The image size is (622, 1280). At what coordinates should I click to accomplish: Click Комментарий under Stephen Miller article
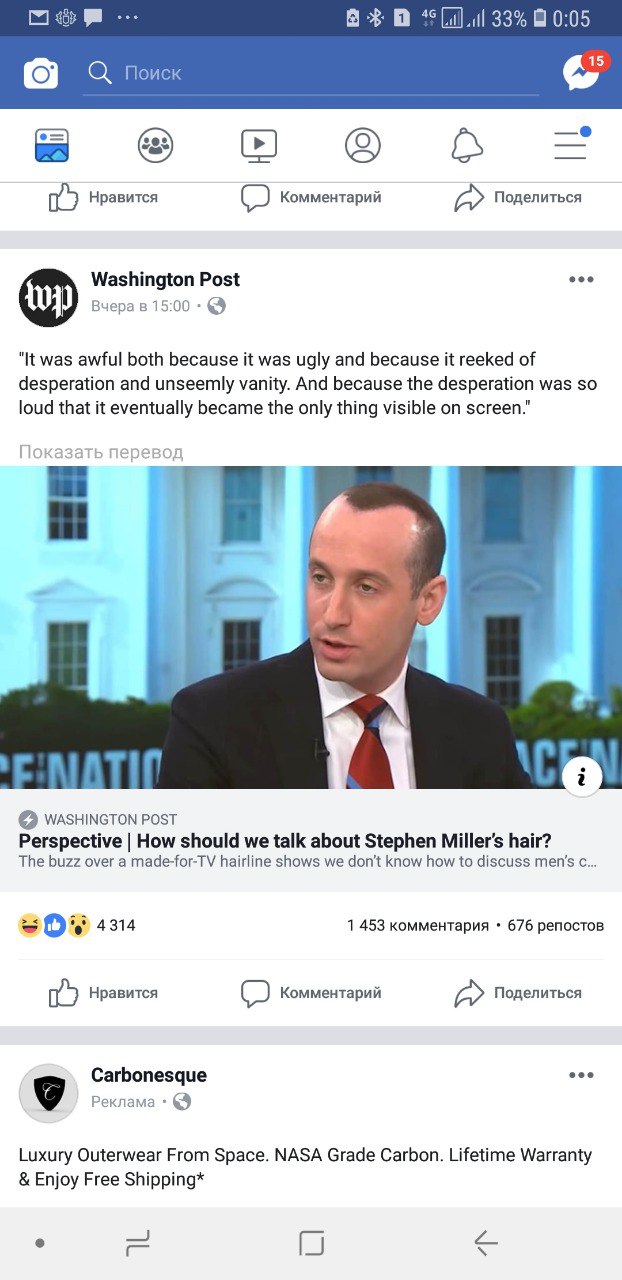(311, 993)
